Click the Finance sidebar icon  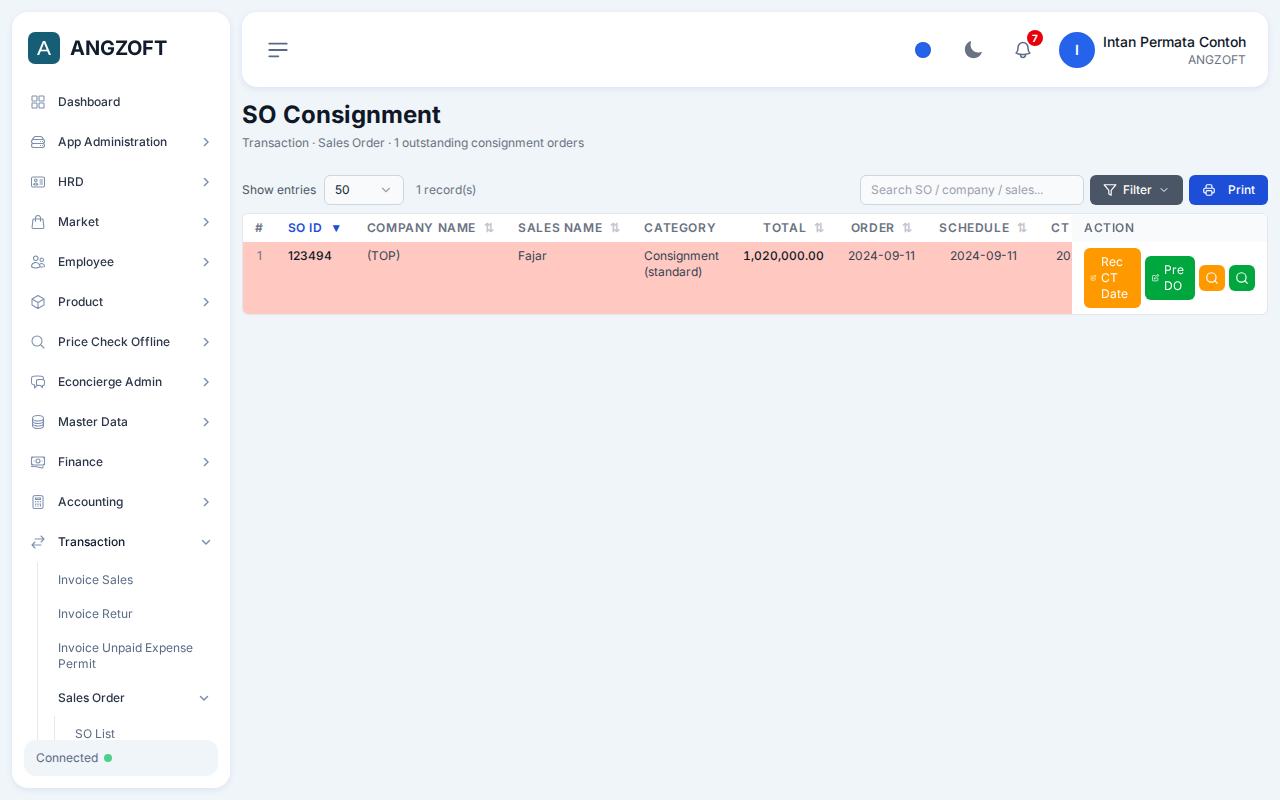coord(38,462)
